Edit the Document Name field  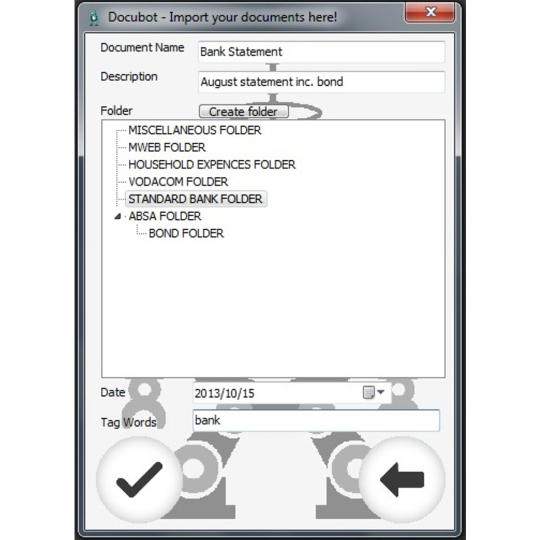pyautogui.click(x=321, y=52)
